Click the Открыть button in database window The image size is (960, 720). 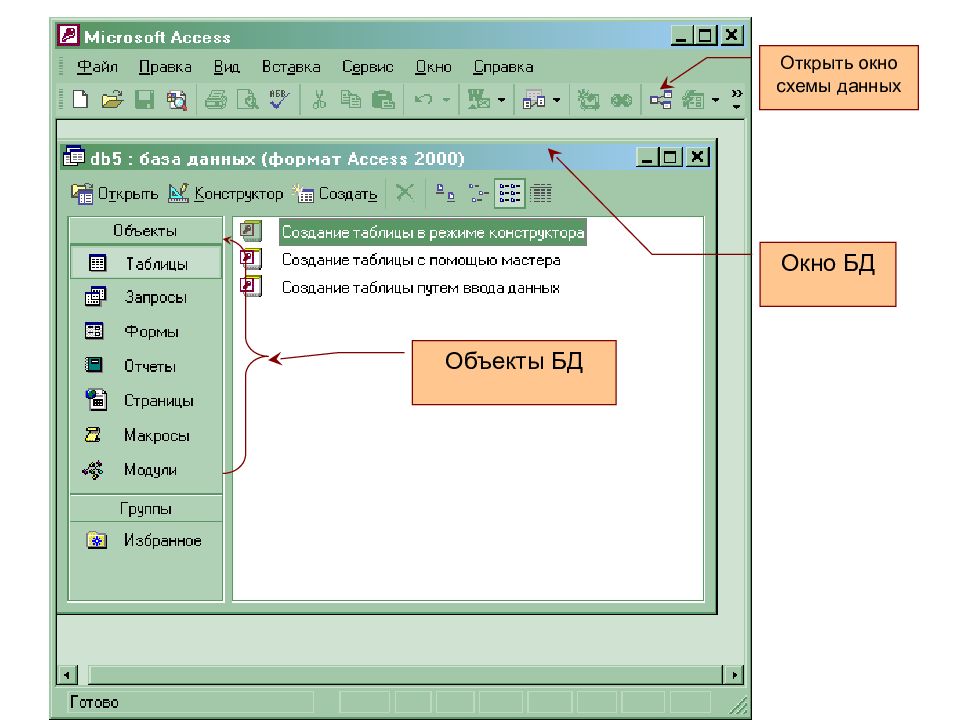click(114, 193)
